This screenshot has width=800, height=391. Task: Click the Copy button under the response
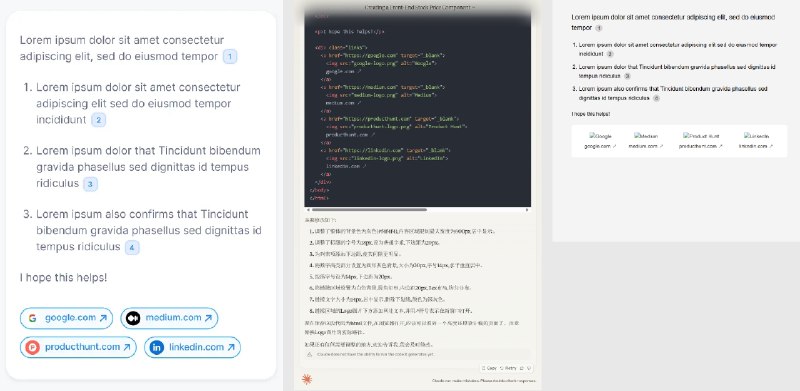click(x=489, y=368)
